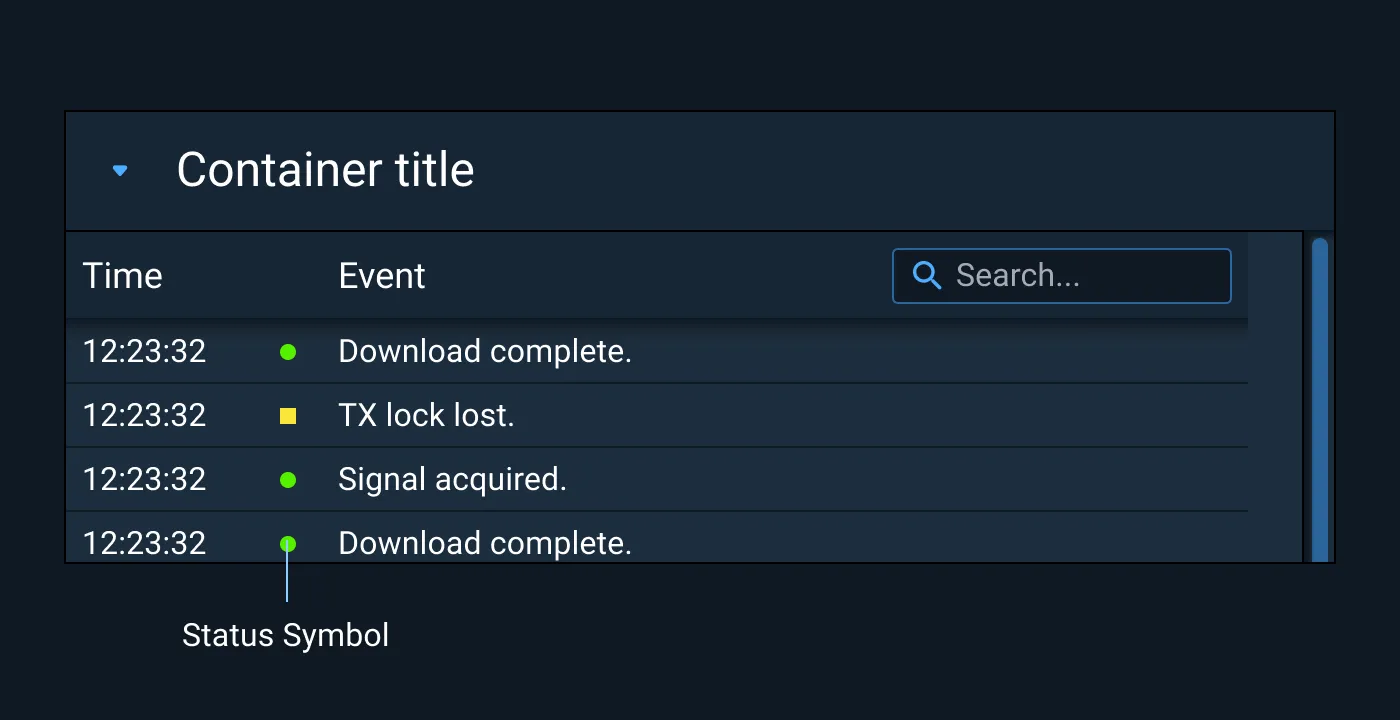Click yellow square caution symbol for TX lock lost

[288, 416]
